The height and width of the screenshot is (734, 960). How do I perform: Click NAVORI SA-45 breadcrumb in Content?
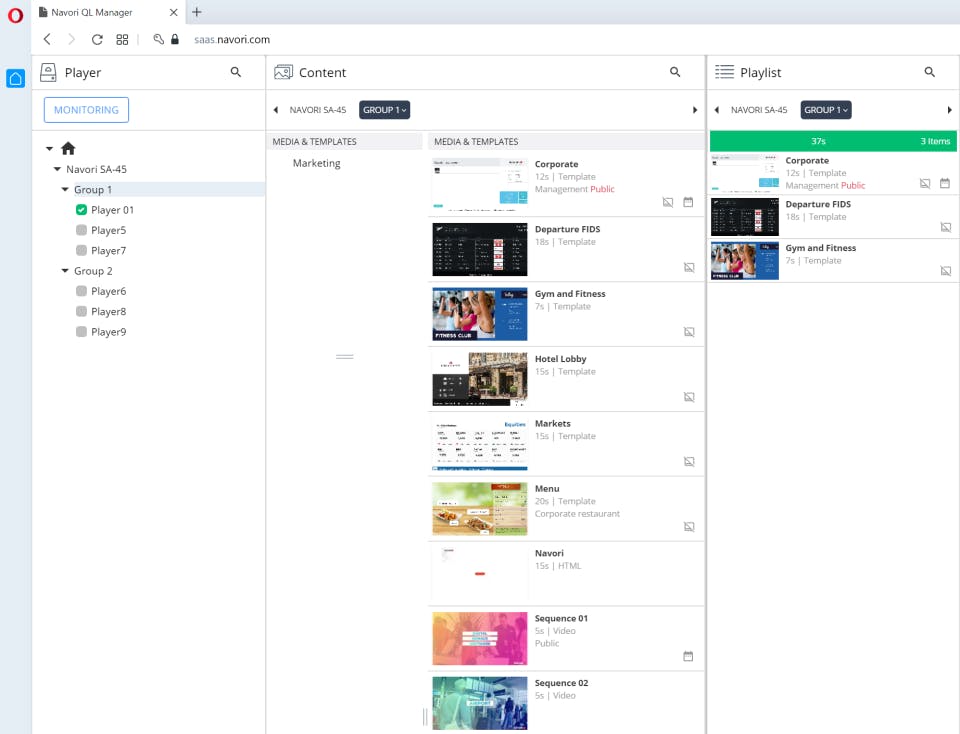point(318,110)
